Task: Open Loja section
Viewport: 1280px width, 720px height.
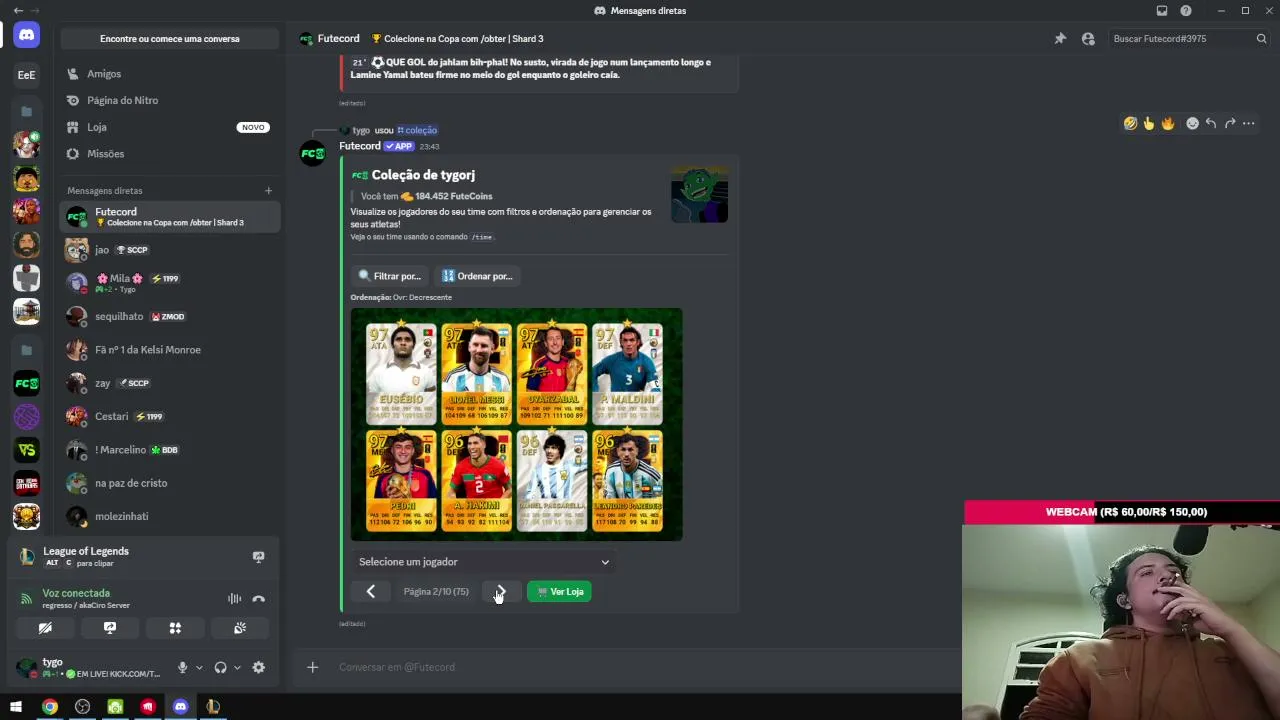Action: pyautogui.click(x=170, y=127)
